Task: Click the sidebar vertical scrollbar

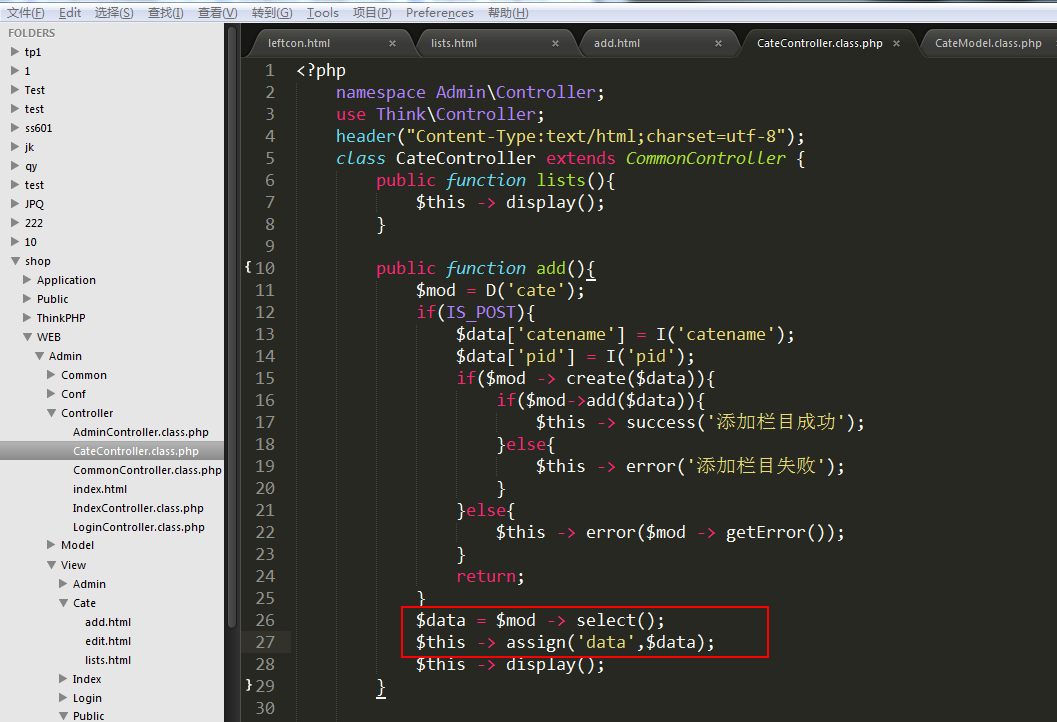Action: [x=232, y=327]
